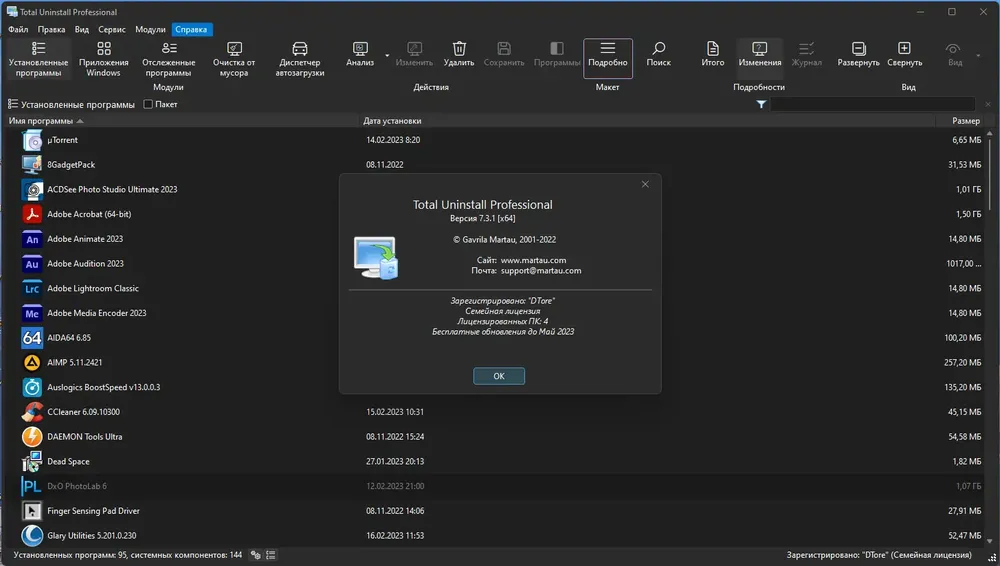Open the Приложения Windows module
Image resolution: width=1000 pixels, height=566 pixels.
103,59
